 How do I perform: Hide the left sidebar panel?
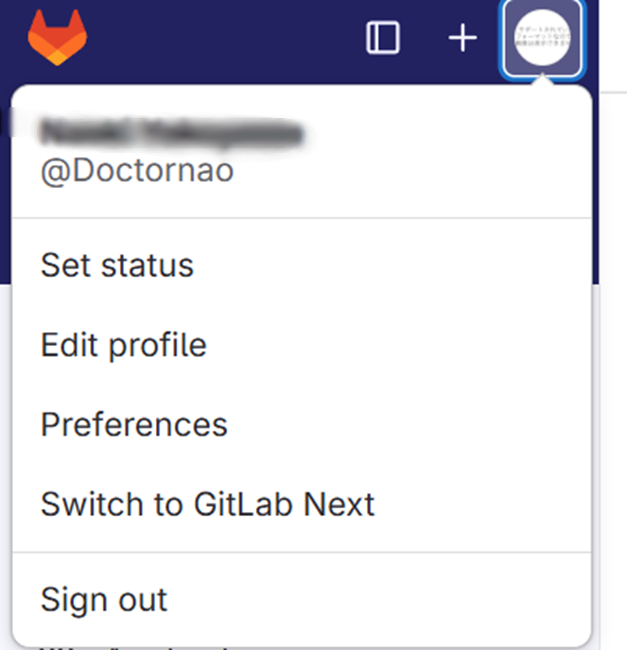383,38
